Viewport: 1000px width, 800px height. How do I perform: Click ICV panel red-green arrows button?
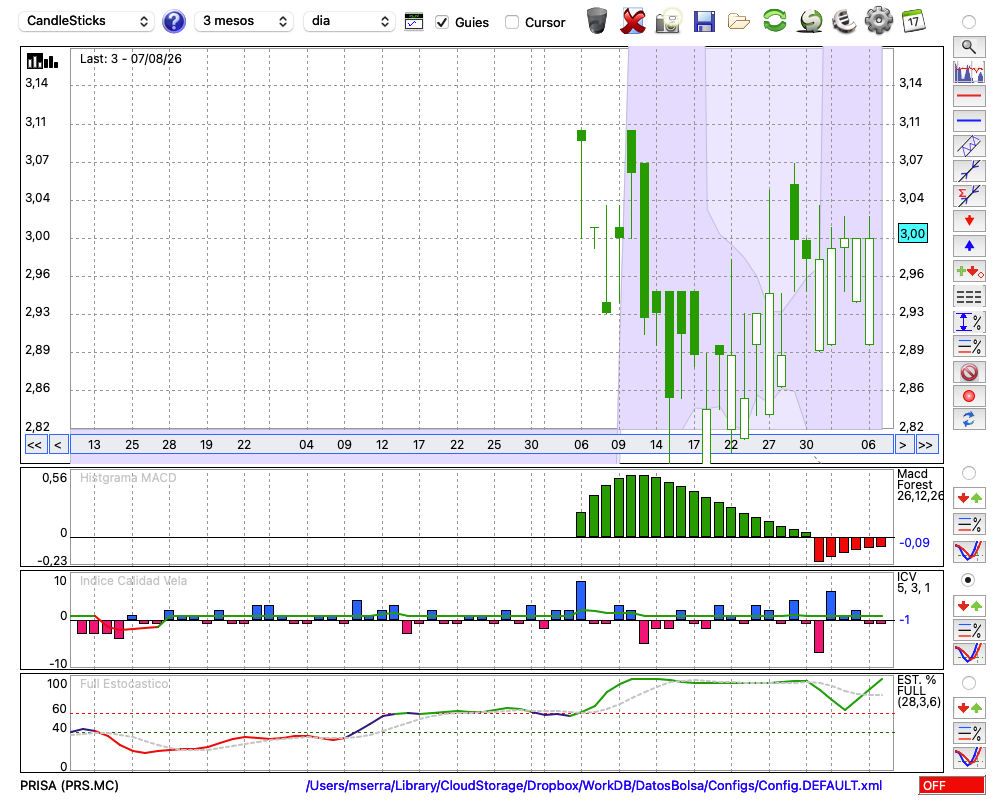click(969, 605)
